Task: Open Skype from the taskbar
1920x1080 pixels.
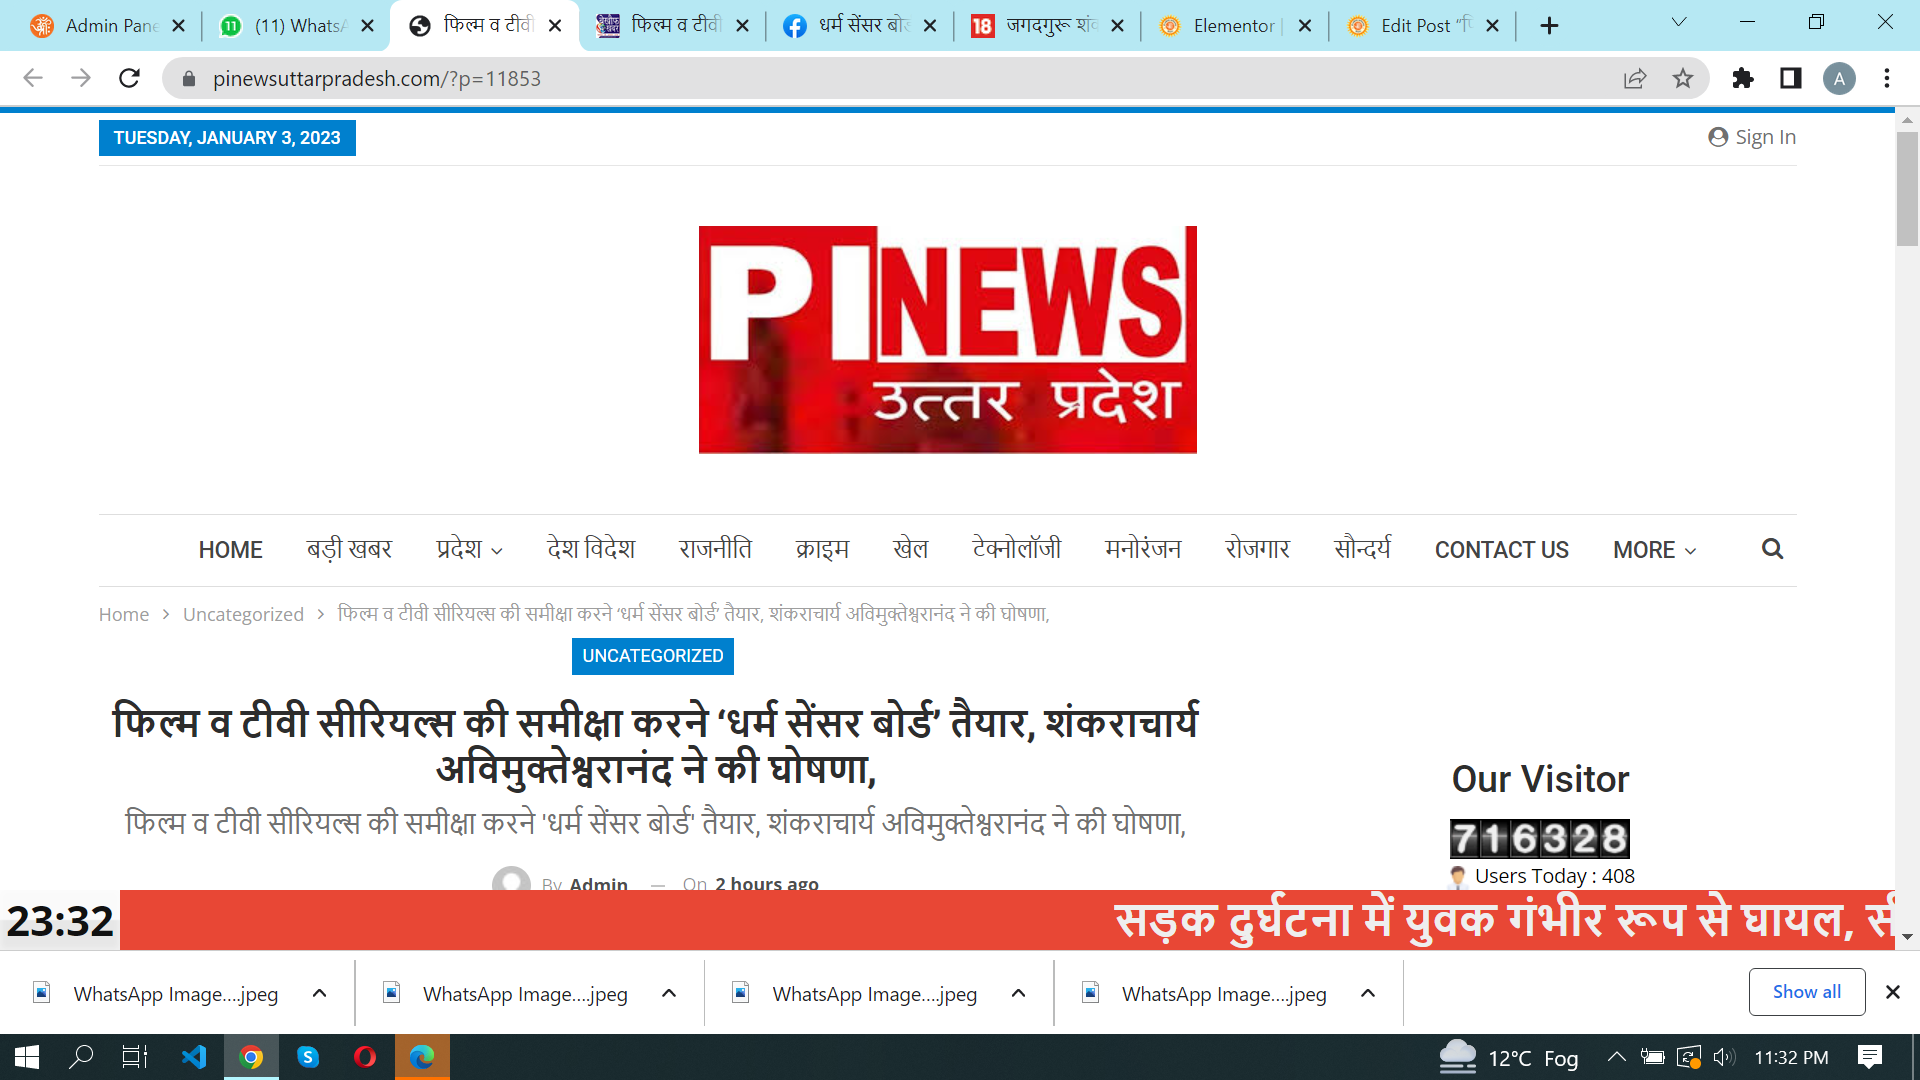Action: [x=308, y=1057]
